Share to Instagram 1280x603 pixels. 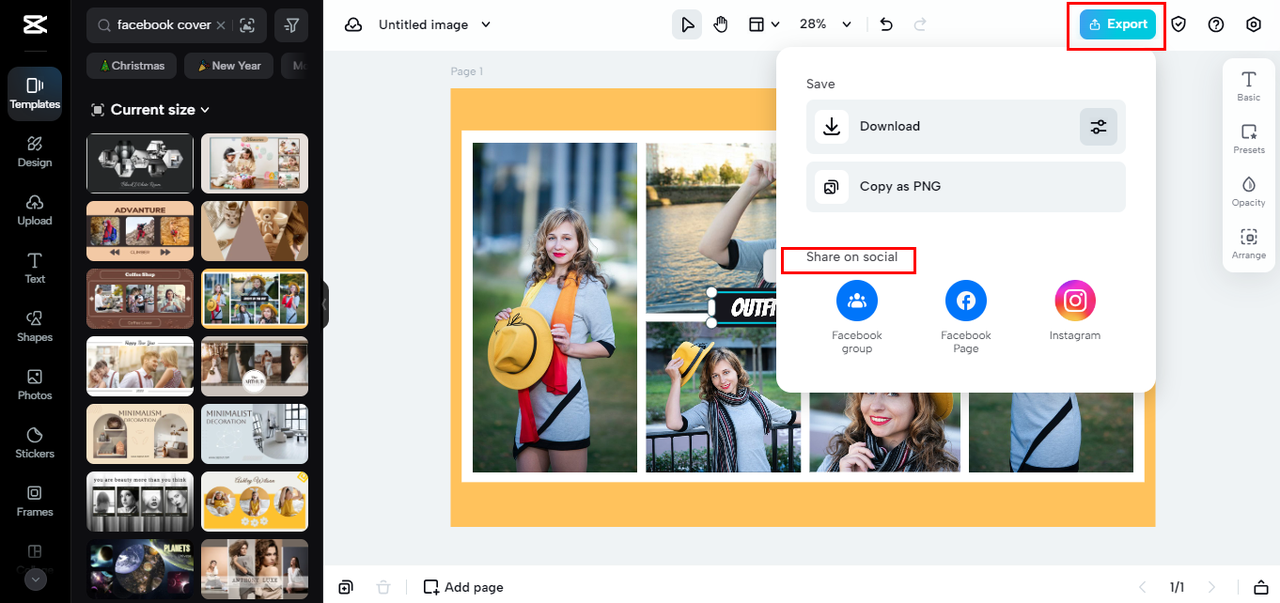point(1075,311)
